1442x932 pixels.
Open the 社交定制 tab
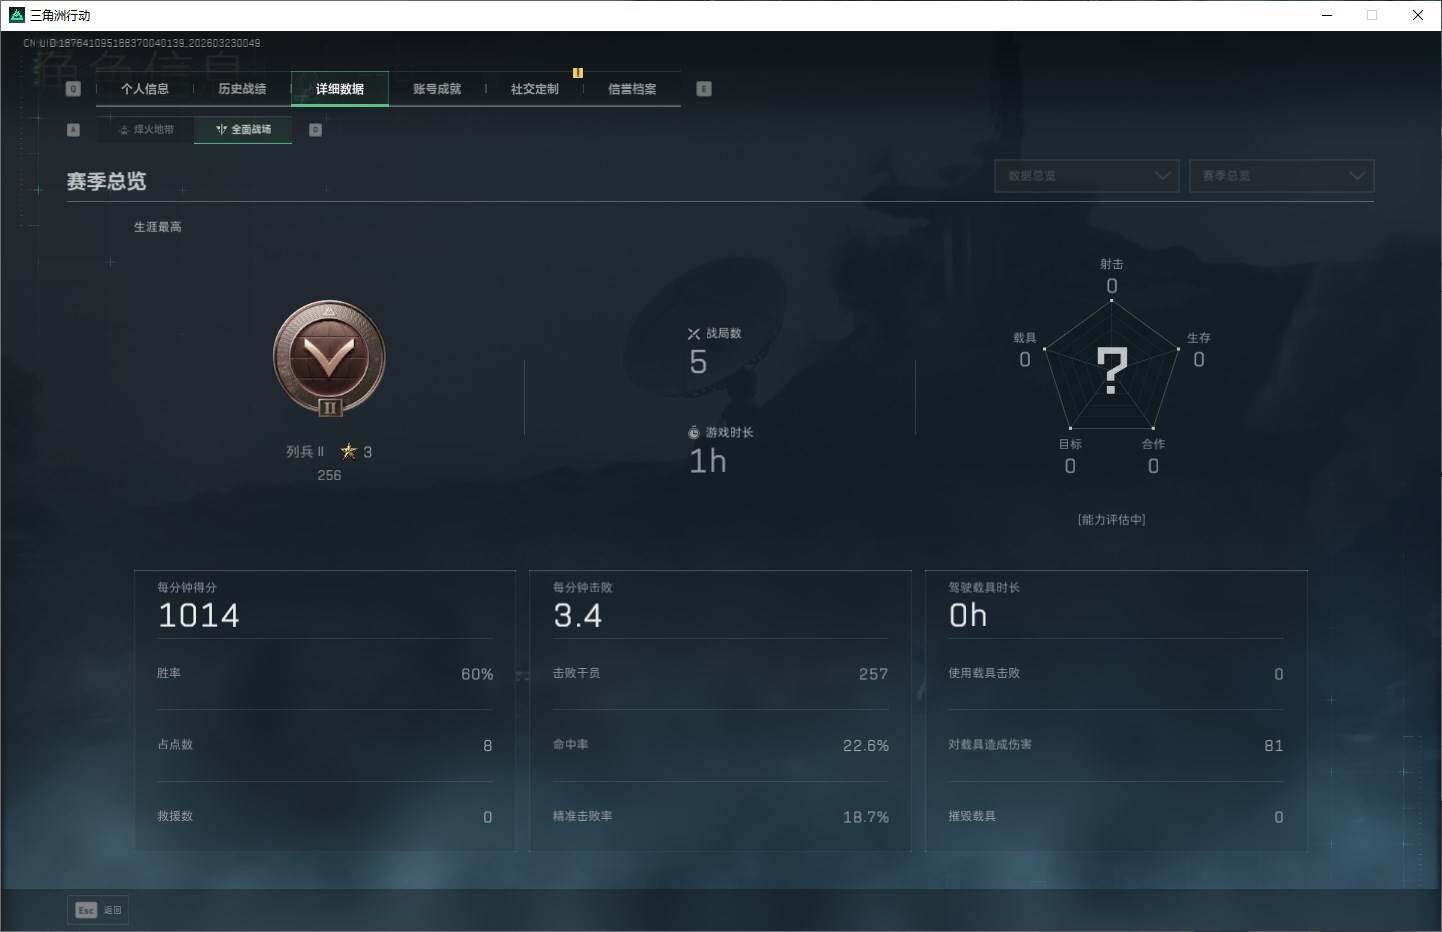[x=535, y=89]
